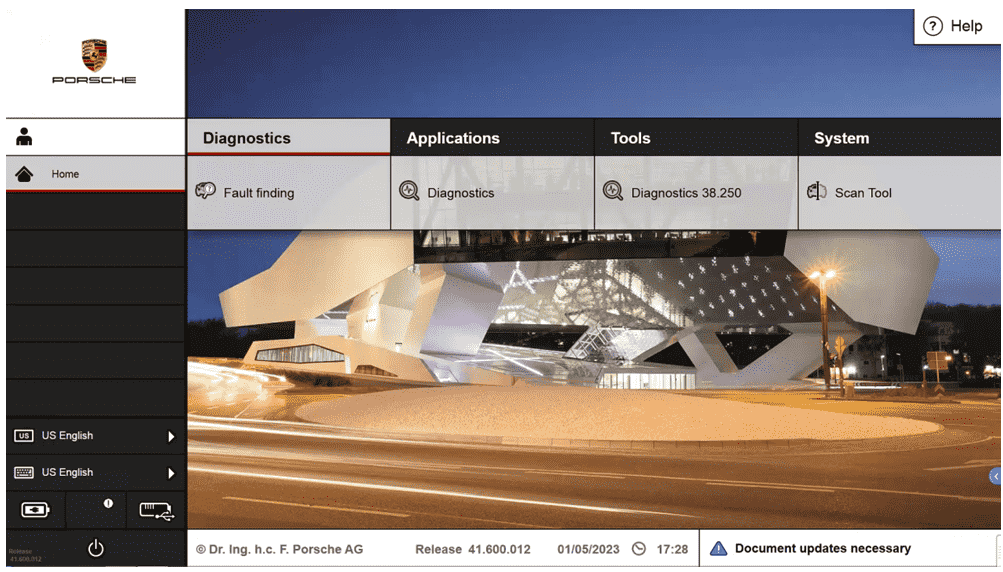Open the Fault finding tile

coord(288,193)
